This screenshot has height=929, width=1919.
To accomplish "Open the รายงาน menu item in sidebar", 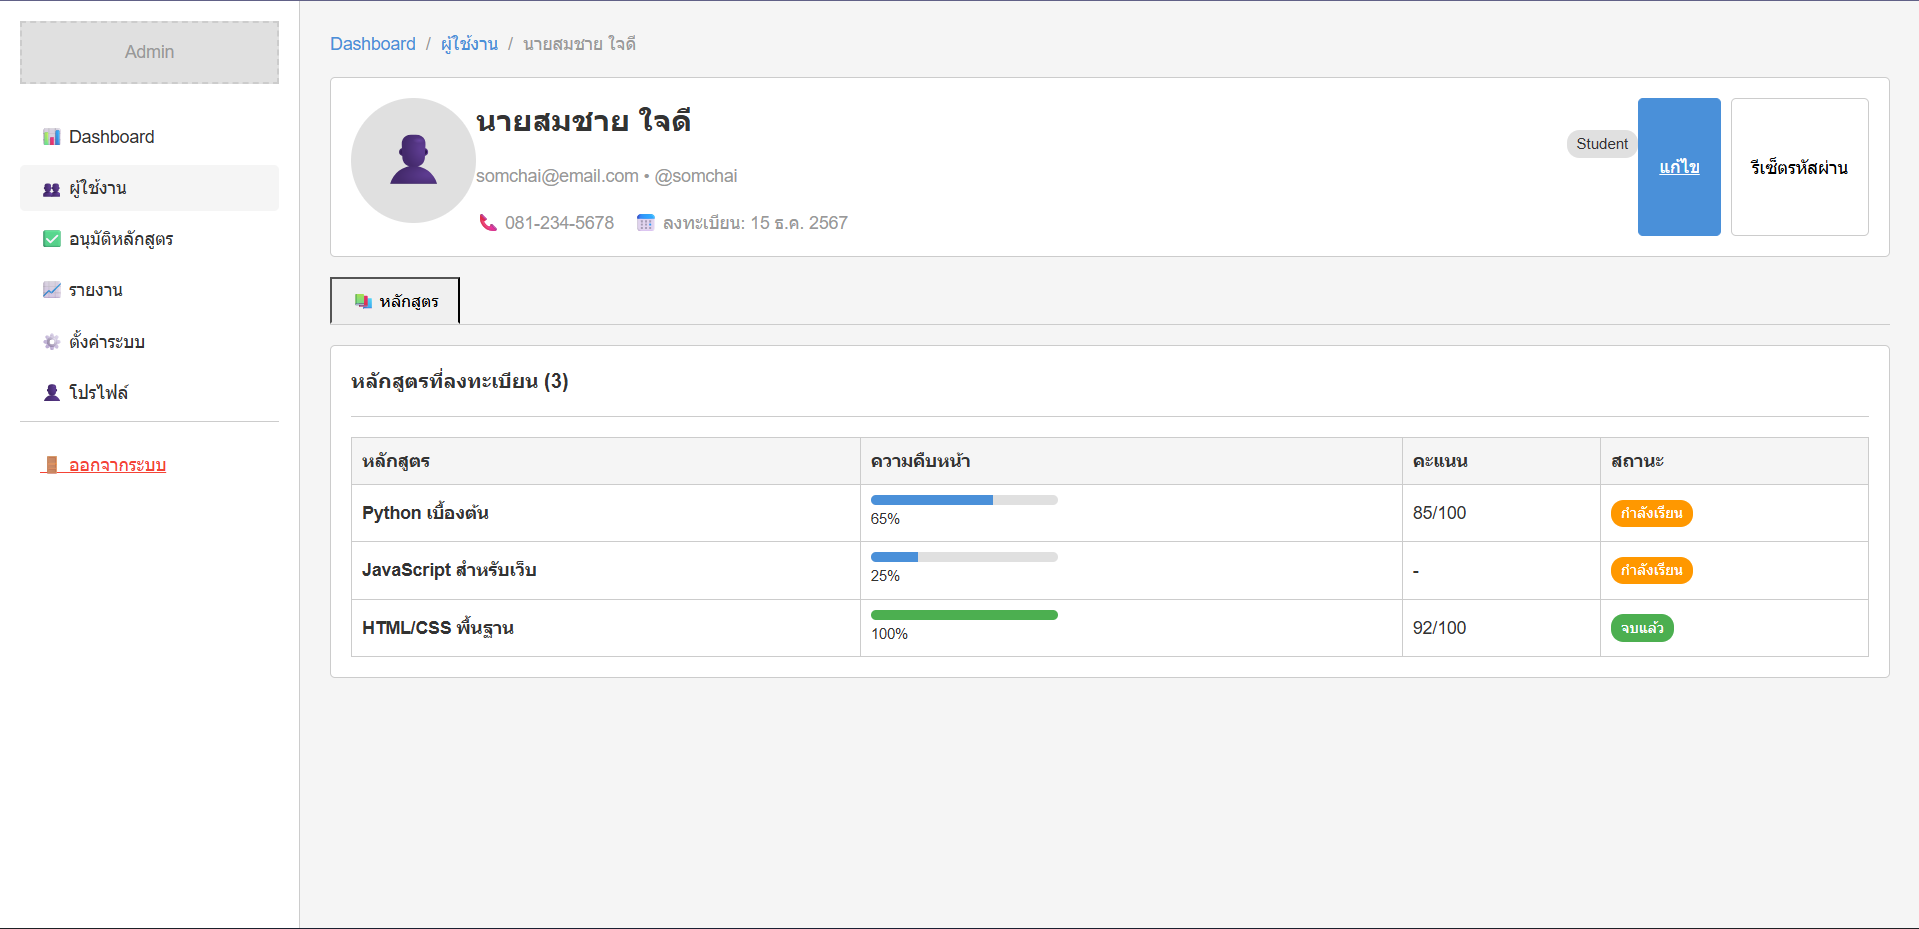I will pos(96,290).
